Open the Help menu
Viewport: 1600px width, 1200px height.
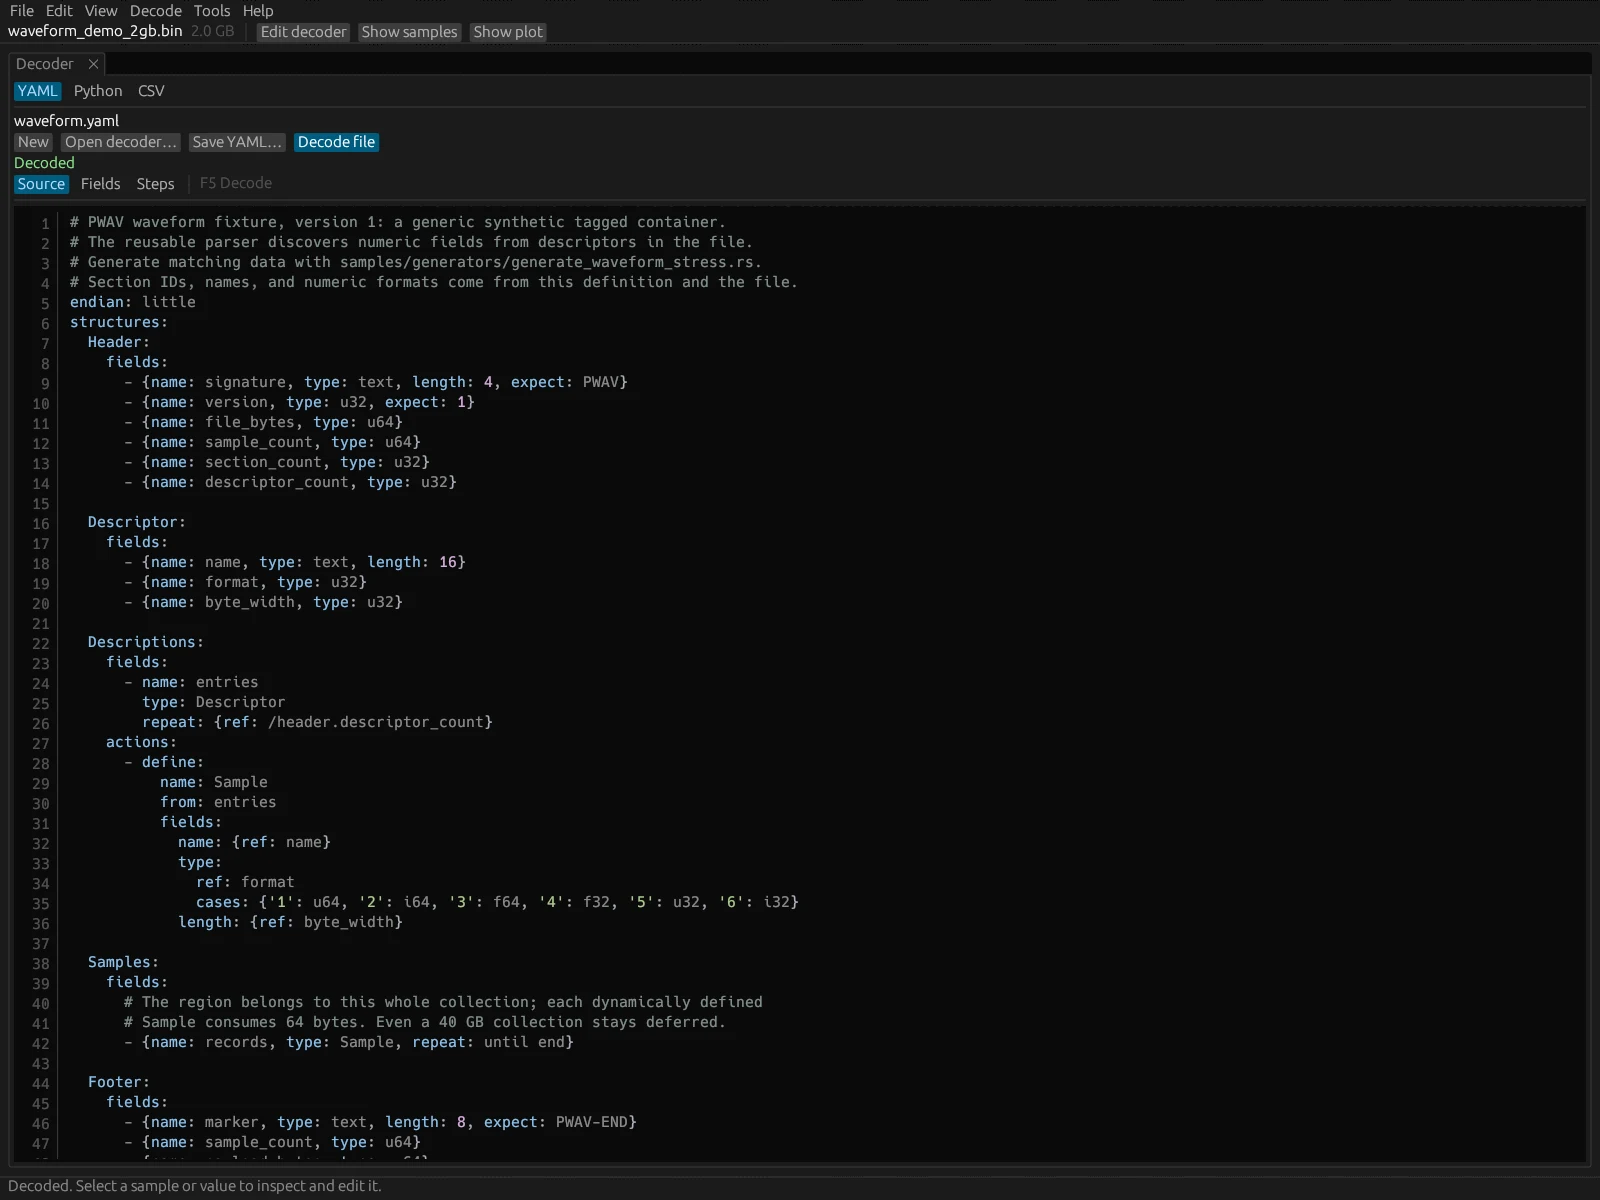(258, 11)
